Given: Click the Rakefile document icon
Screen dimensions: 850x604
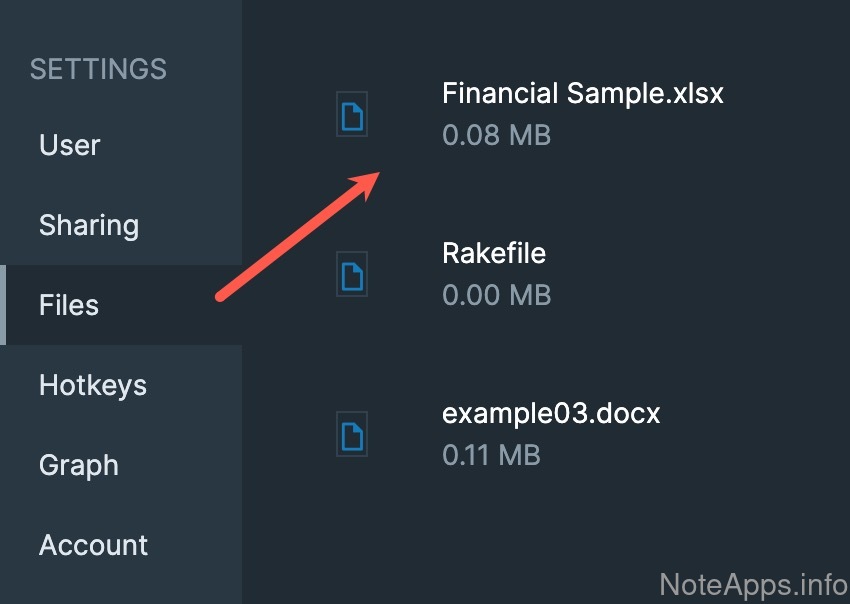Looking at the screenshot, I should click(352, 275).
